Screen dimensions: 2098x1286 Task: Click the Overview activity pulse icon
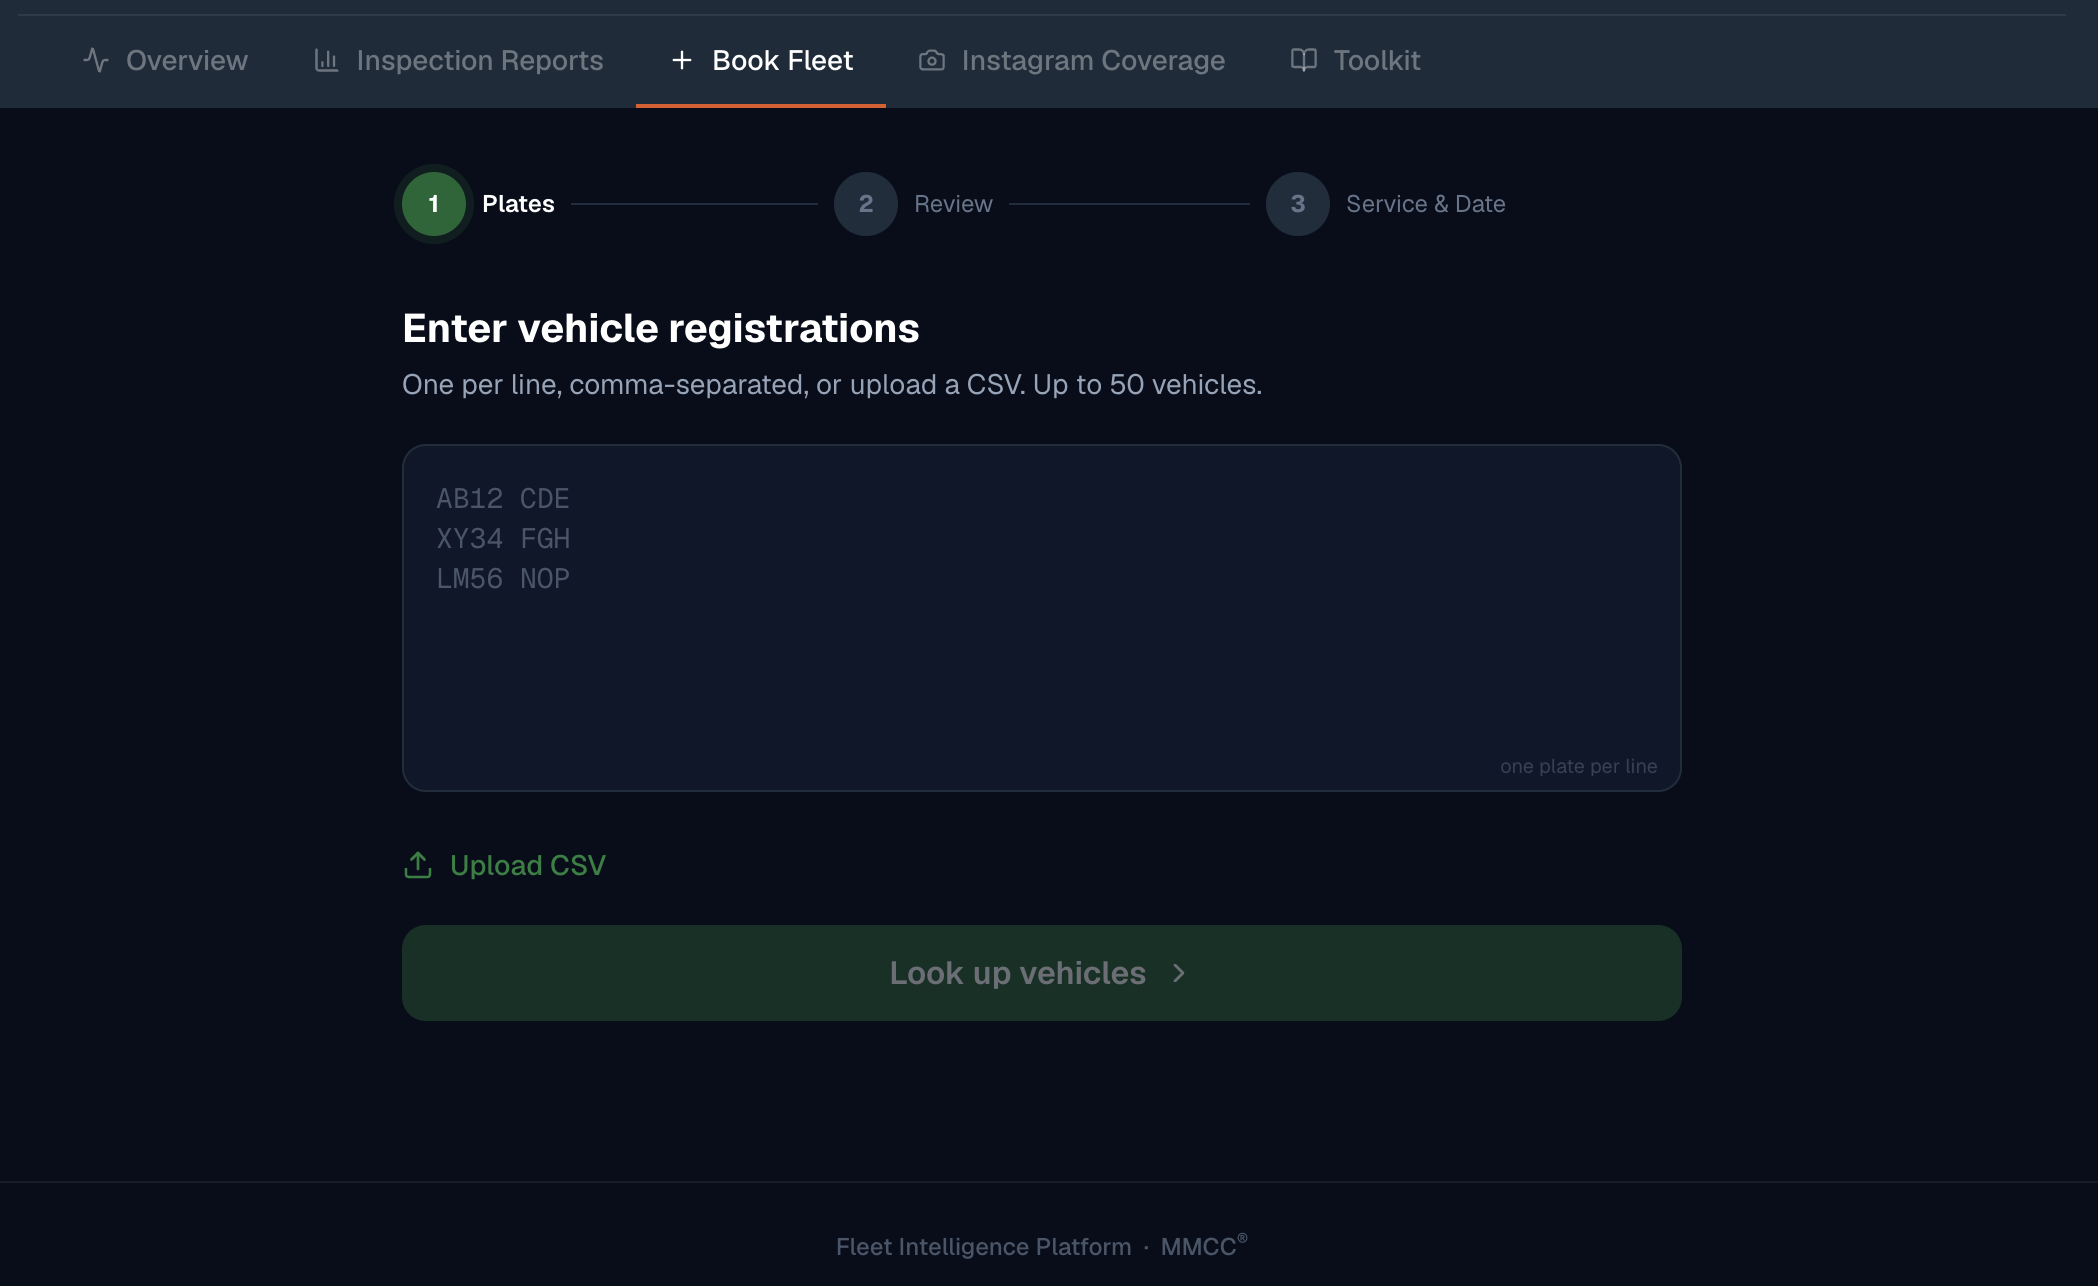pyautogui.click(x=96, y=60)
